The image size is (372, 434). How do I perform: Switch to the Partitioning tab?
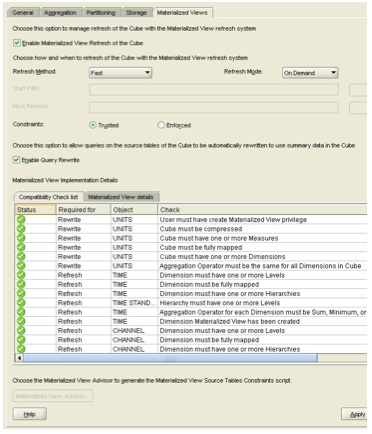[x=101, y=13]
